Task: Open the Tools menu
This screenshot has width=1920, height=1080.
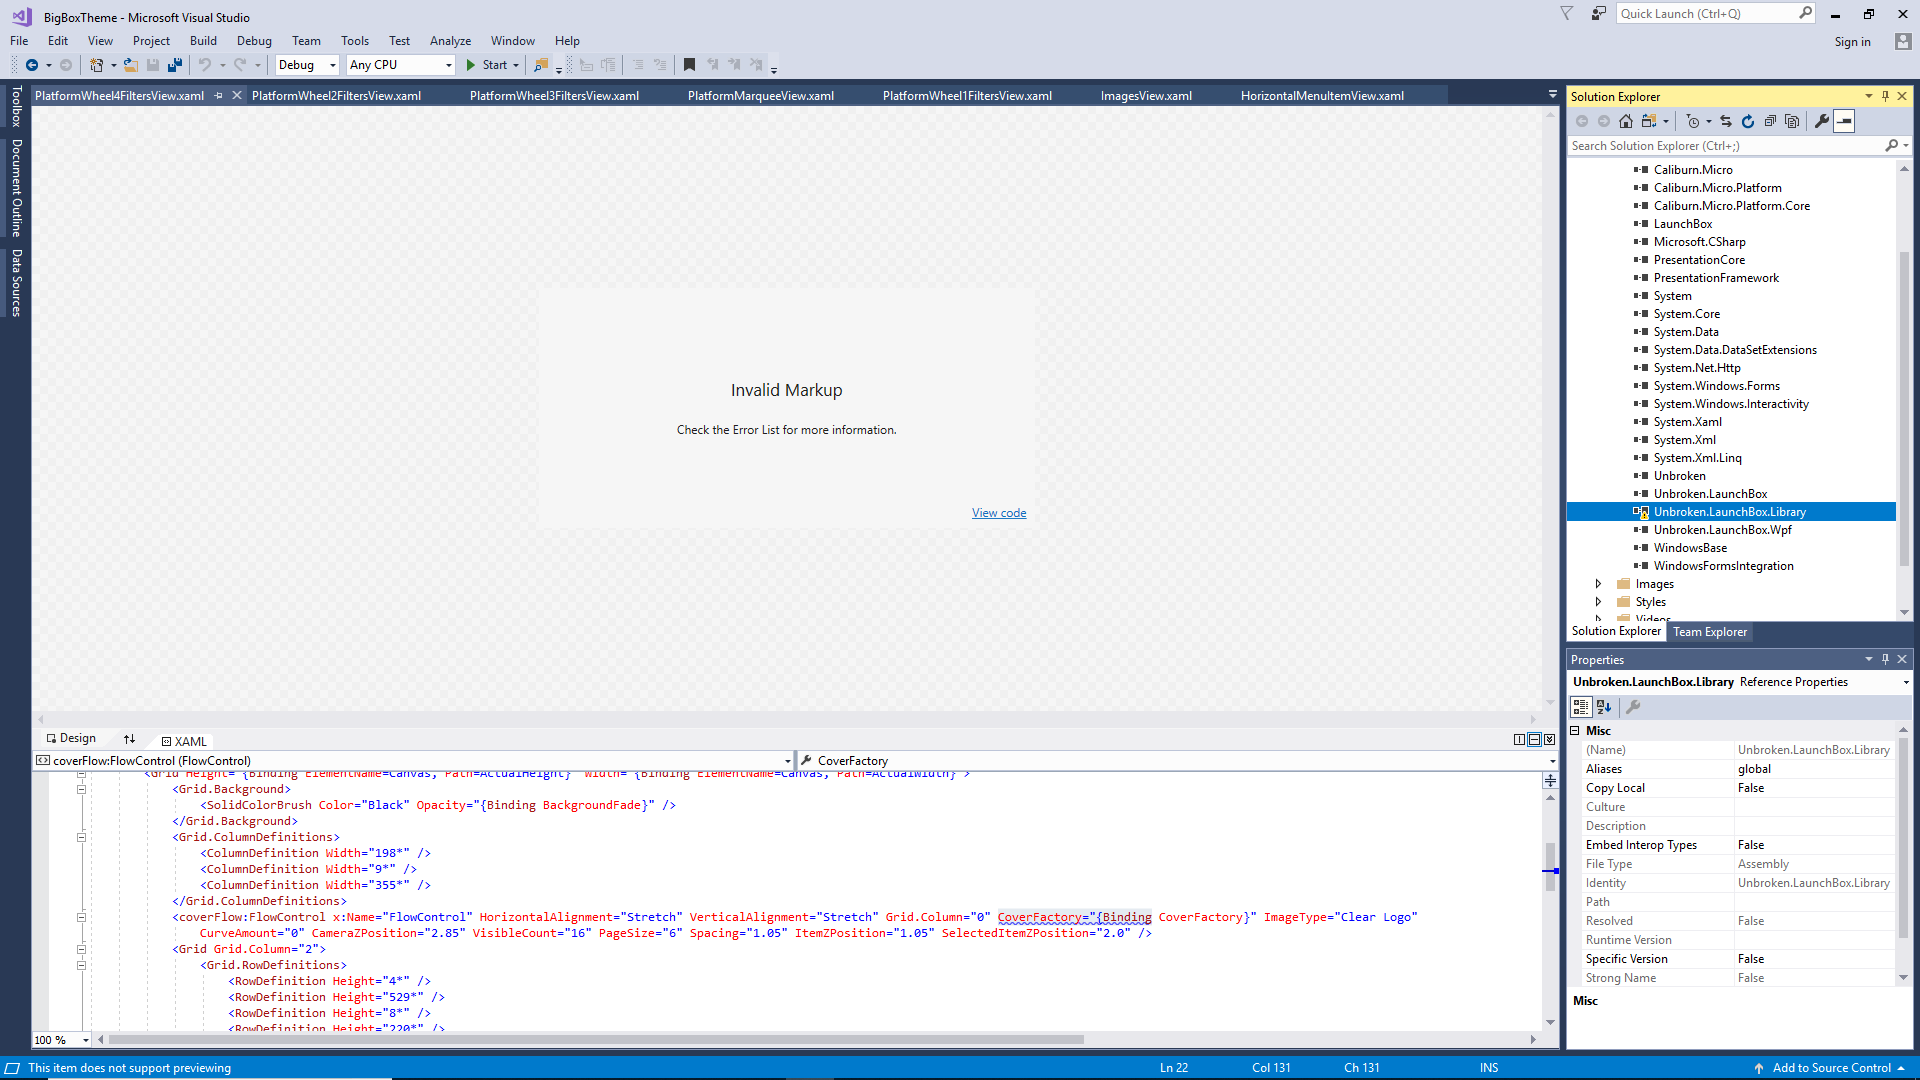Action: tap(355, 41)
